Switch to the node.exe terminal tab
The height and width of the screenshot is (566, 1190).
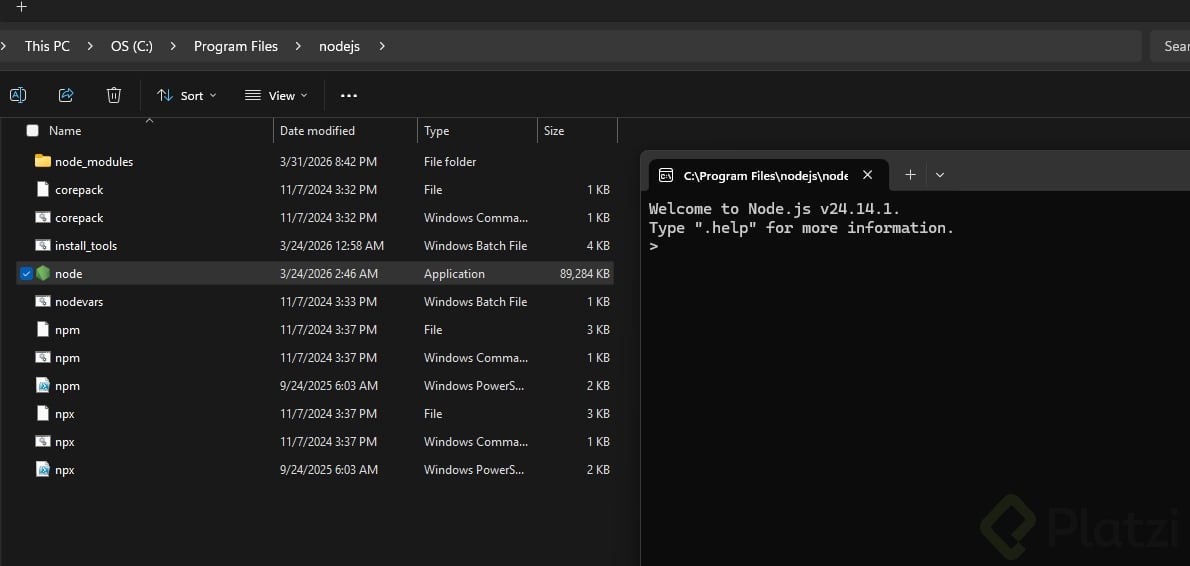(764, 175)
